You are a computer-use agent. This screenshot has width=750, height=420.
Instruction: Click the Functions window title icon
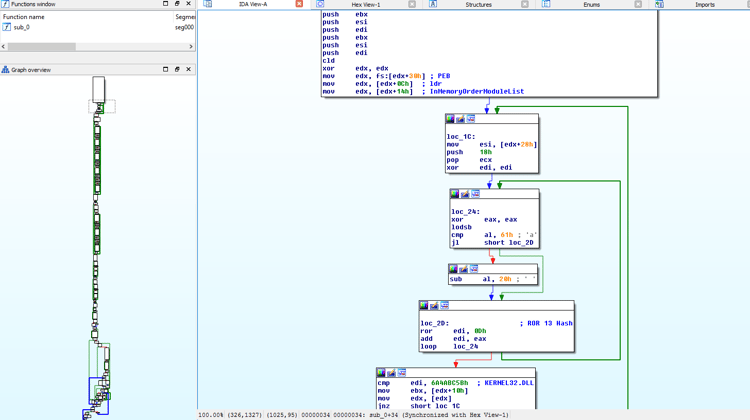tap(5, 4)
